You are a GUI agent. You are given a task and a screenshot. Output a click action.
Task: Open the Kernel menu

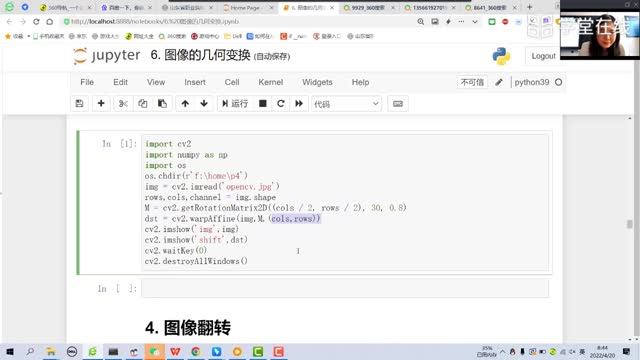click(x=270, y=82)
